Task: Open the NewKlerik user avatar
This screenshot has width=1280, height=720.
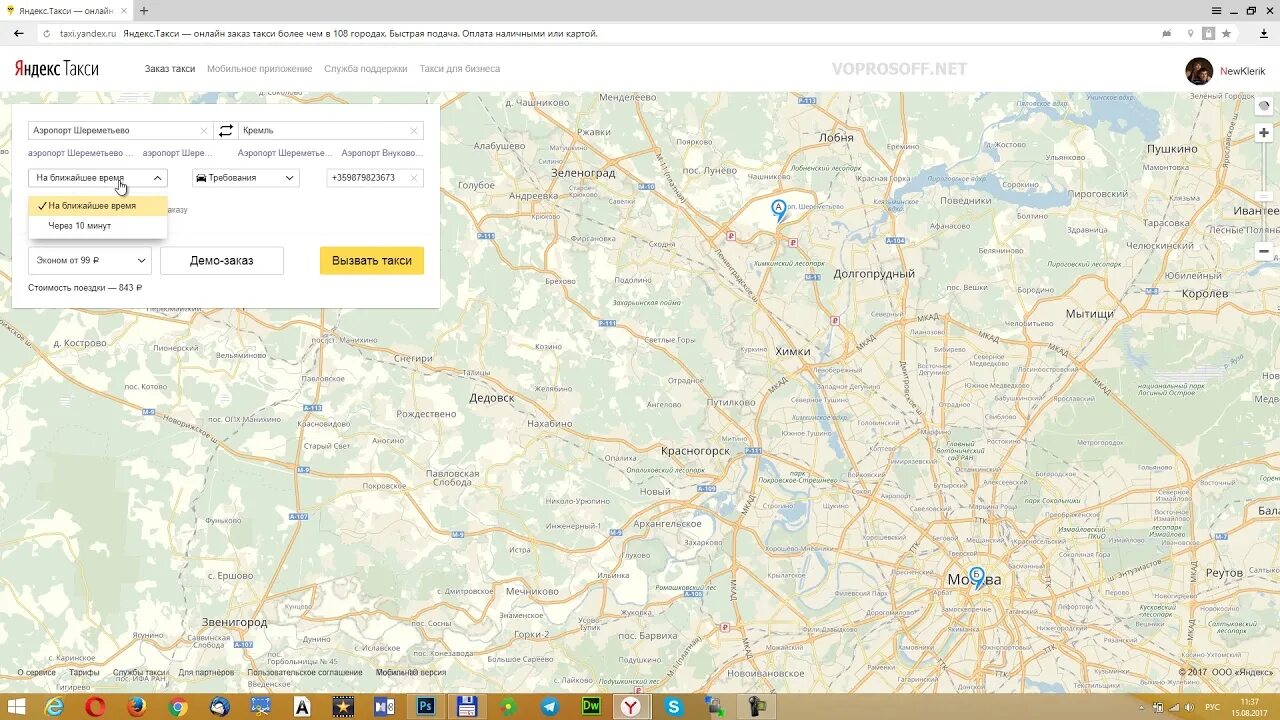Action: (1199, 71)
